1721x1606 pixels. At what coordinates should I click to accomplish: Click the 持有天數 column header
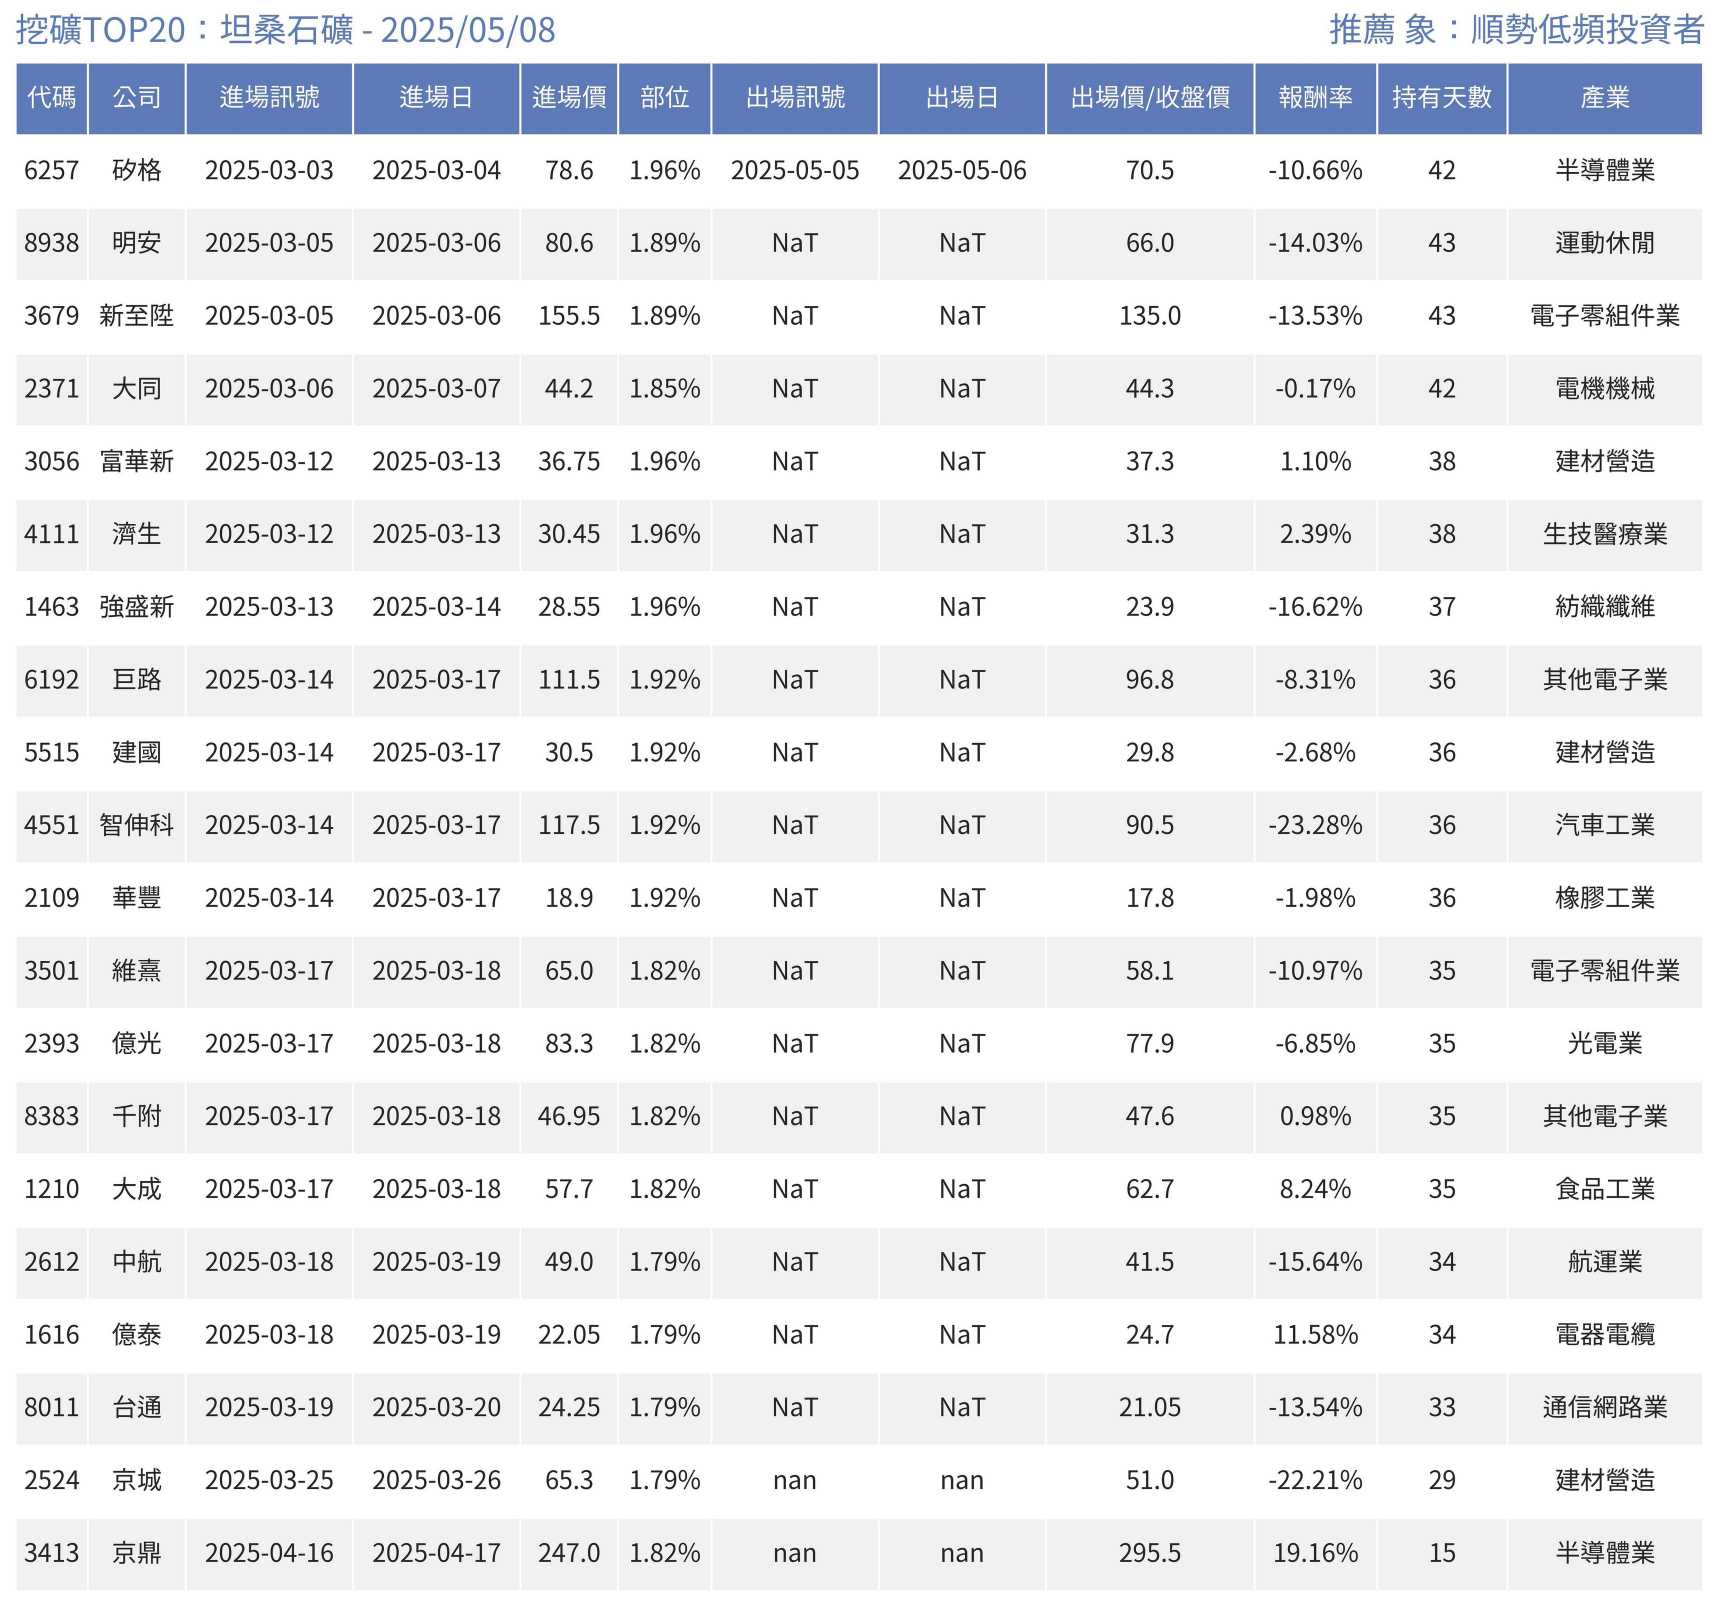(x=1442, y=98)
